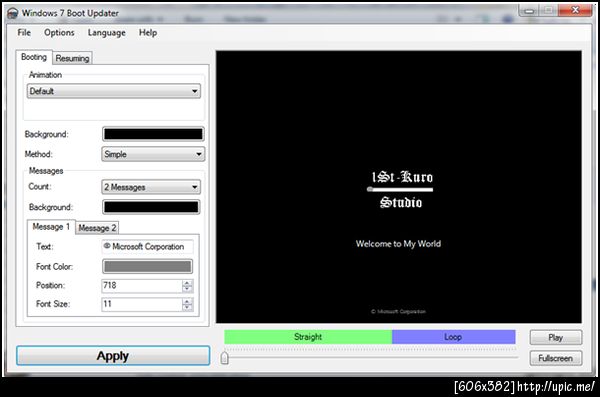Screen dimensions: 600x397
Task: Click the Position value field 718
Action: [142, 286]
